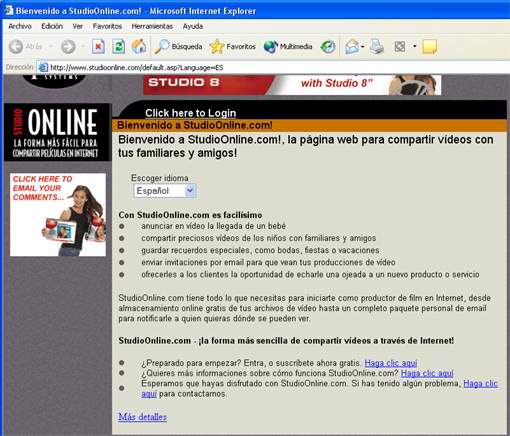Click the 'Email your comments' image banner
Image resolution: width=510 pixels, height=436 pixels.
pyautogui.click(x=58, y=215)
